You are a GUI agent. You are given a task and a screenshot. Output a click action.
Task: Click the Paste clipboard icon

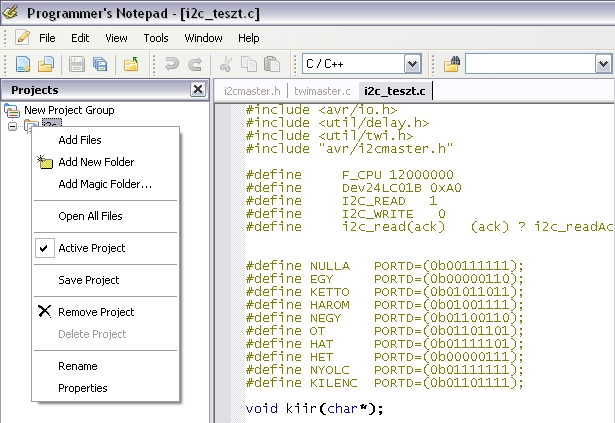click(272, 64)
